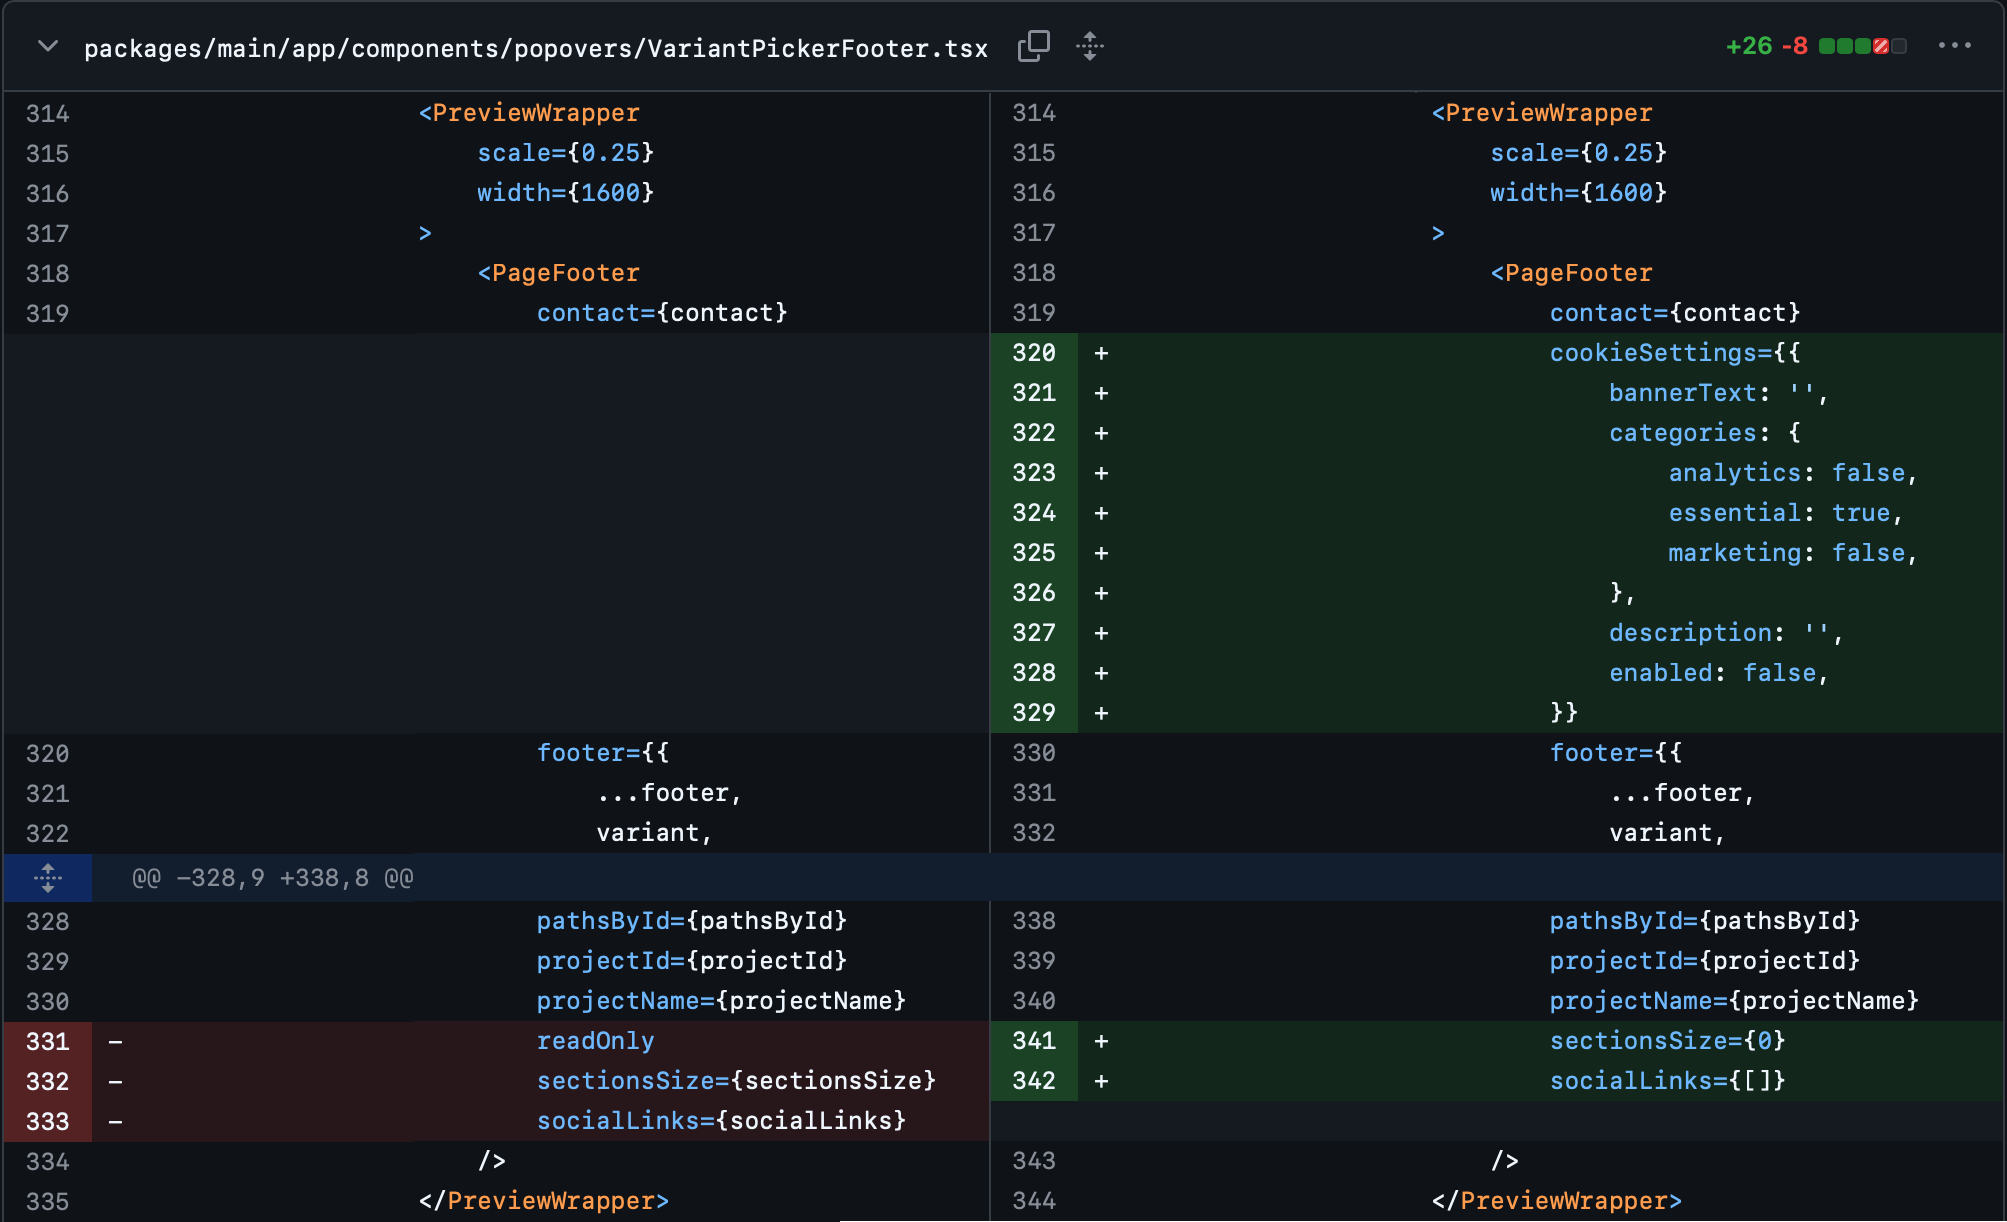Select line number 320 in the right column
Image resolution: width=2007 pixels, height=1222 pixels.
(x=1034, y=353)
